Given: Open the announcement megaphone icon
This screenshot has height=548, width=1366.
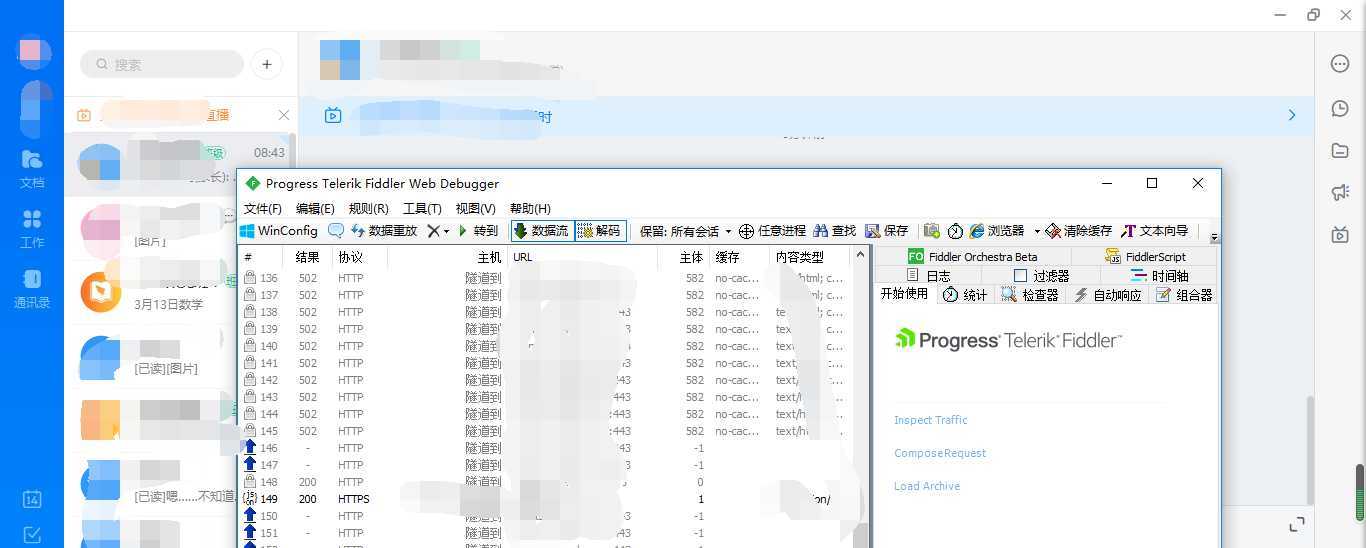Looking at the screenshot, I should 1340,193.
